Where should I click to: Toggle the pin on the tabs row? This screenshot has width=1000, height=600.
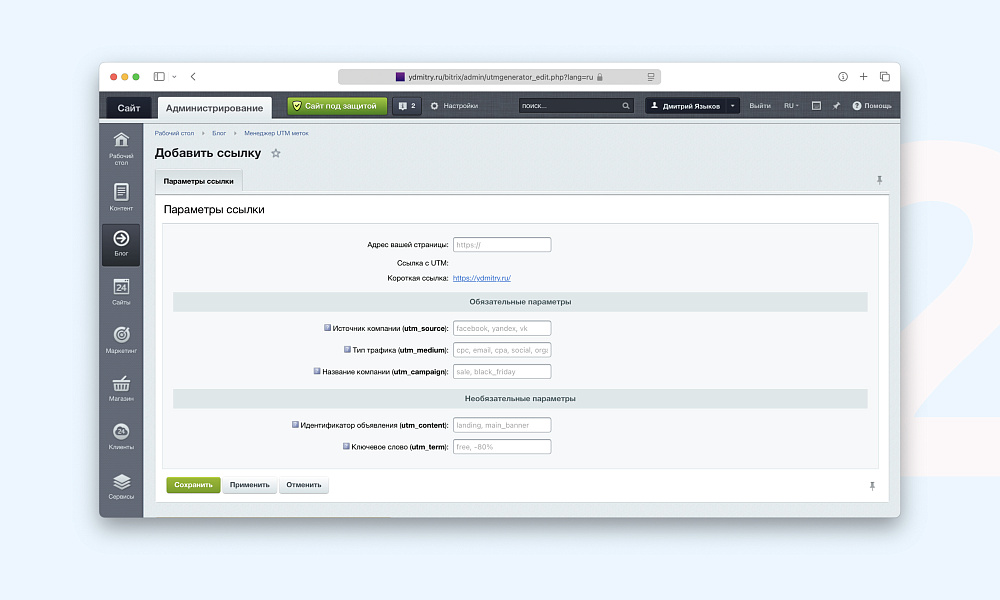tap(879, 180)
